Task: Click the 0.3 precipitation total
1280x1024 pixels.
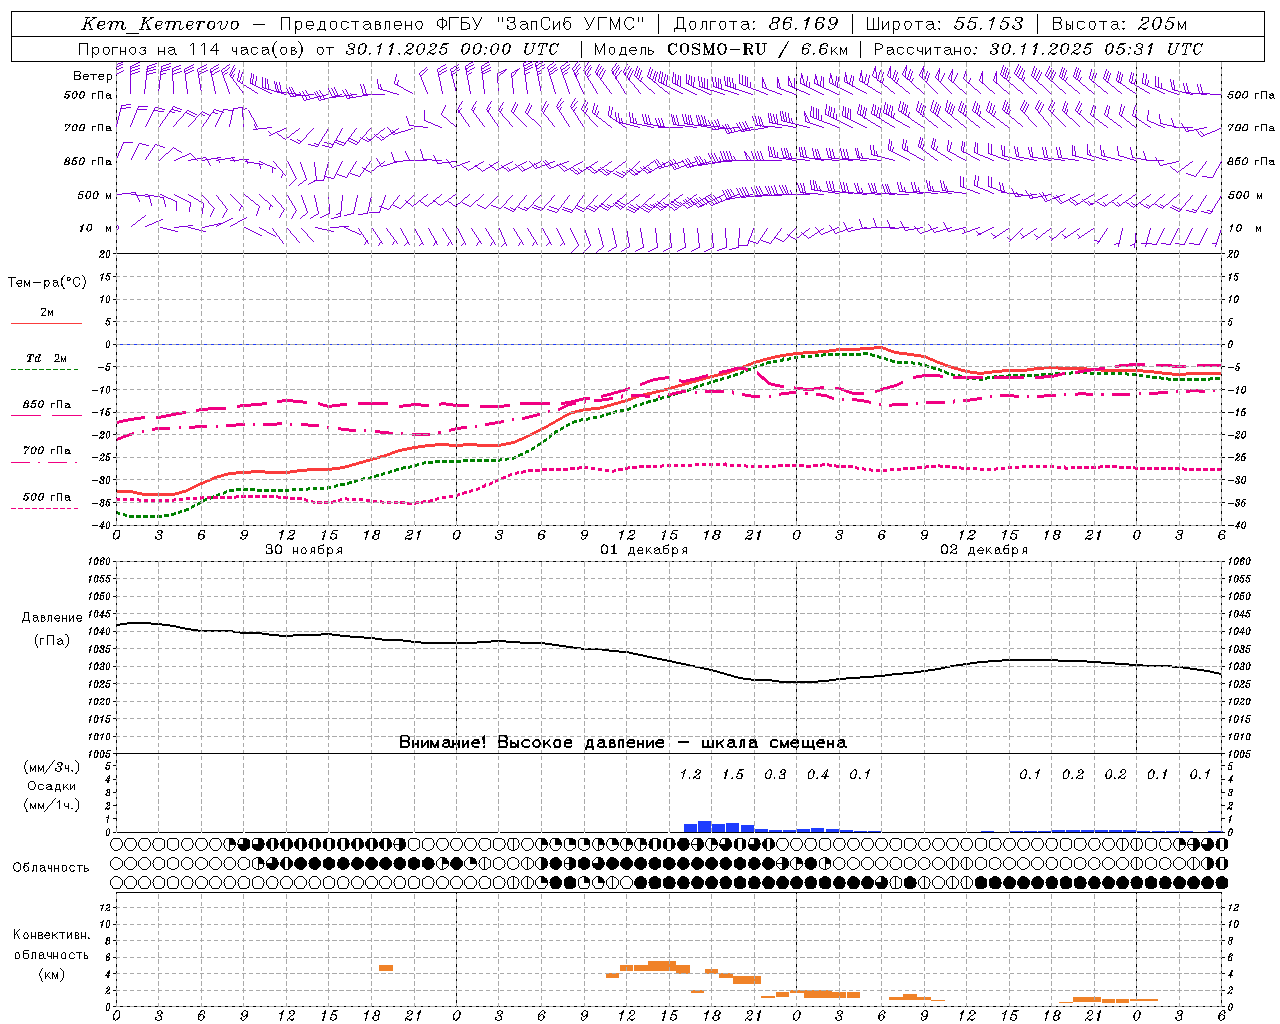Action: (775, 775)
